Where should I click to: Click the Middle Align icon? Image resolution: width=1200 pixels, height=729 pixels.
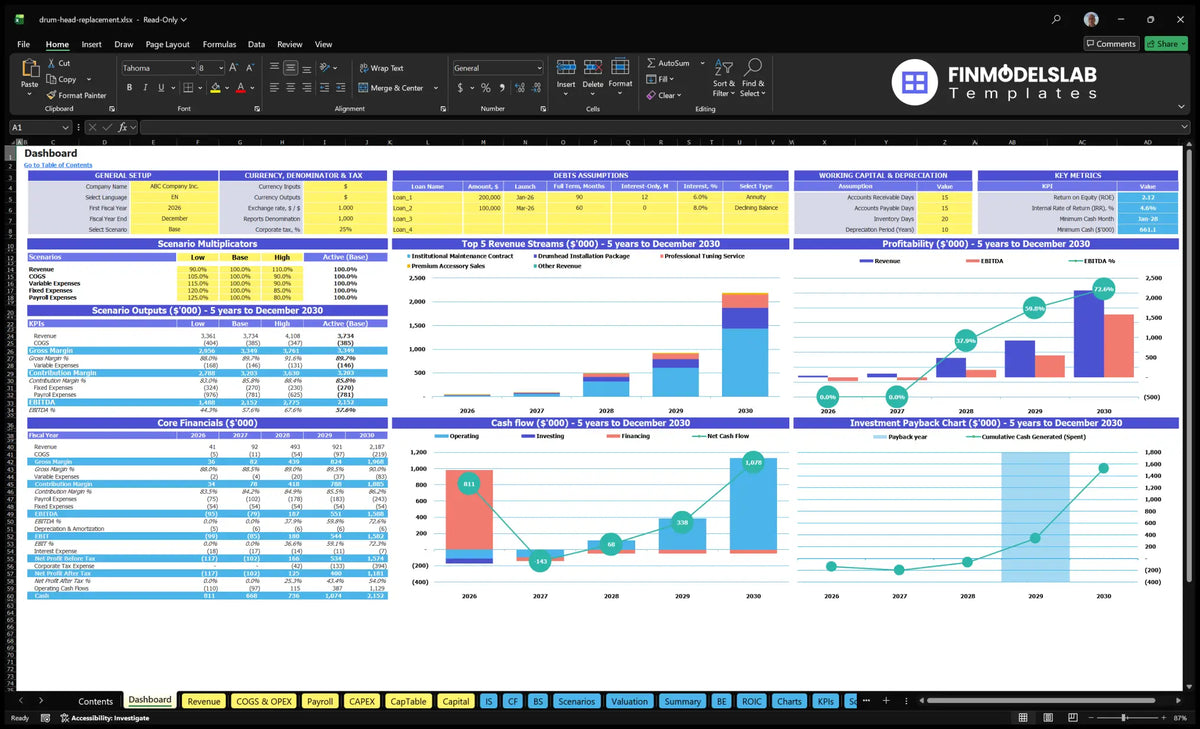(x=290, y=68)
